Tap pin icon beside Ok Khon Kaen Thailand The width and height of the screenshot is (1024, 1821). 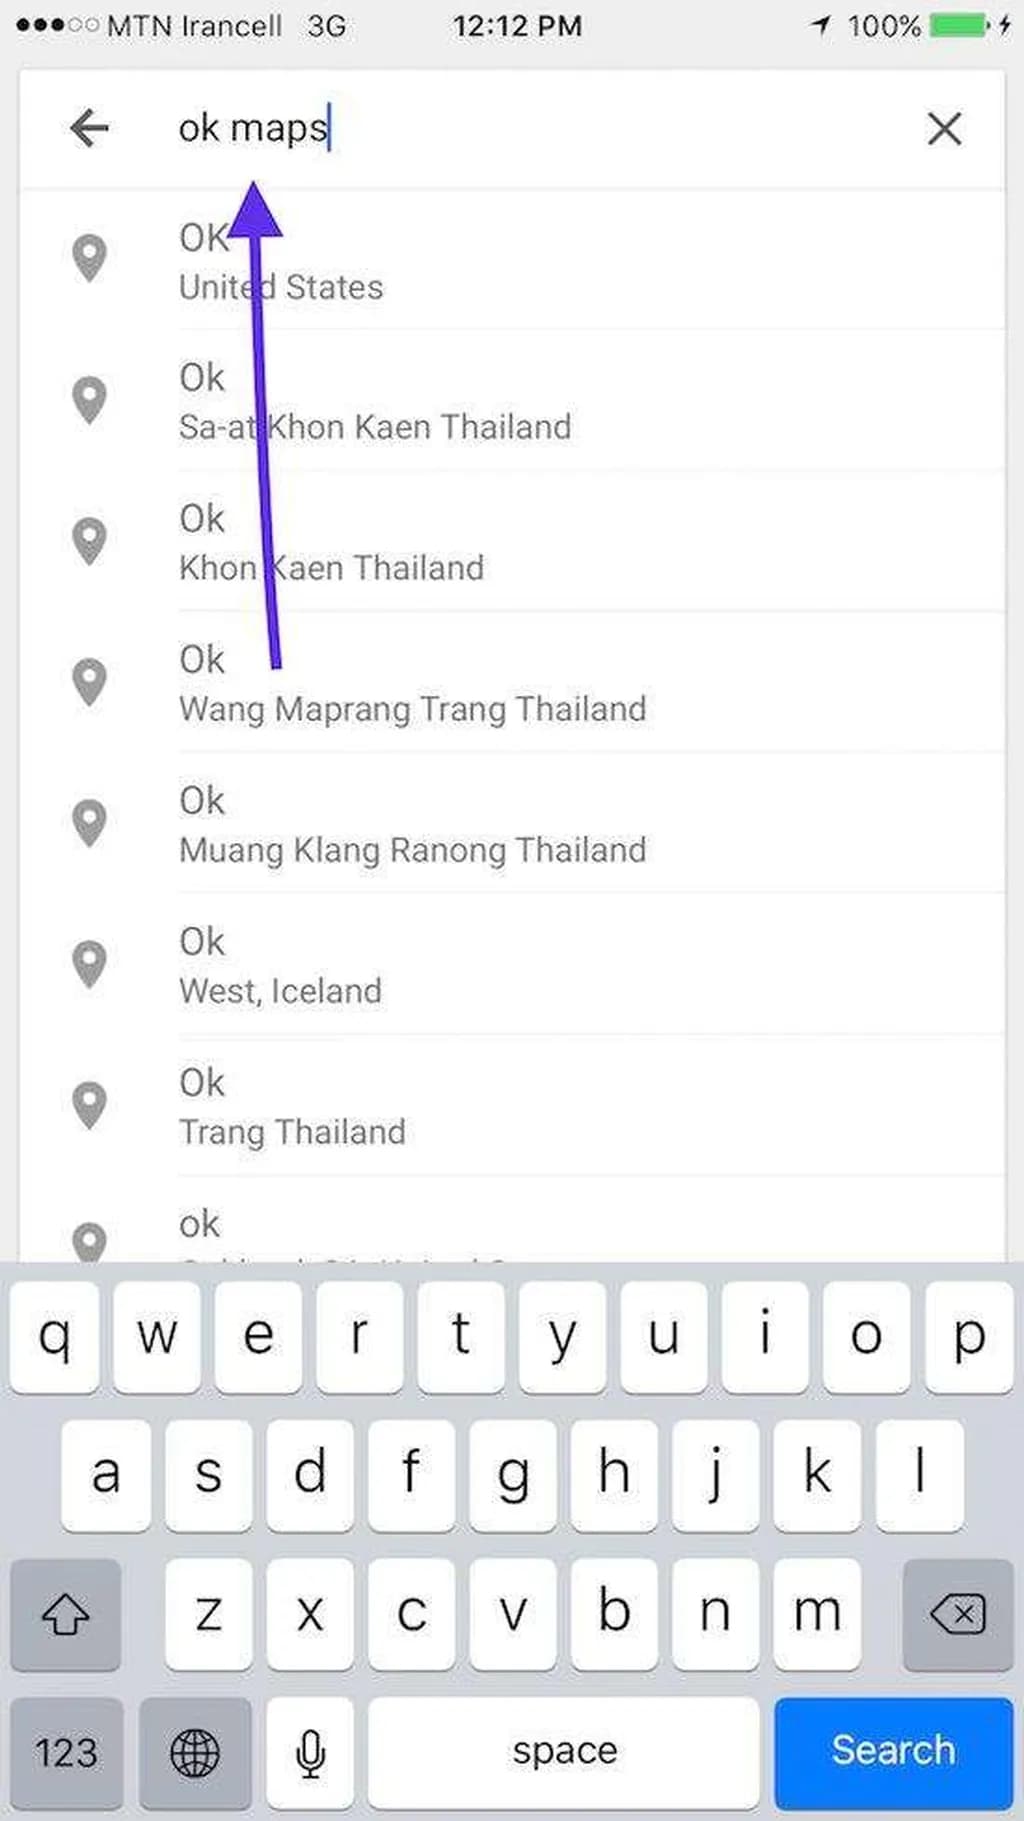pyautogui.click(x=90, y=541)
